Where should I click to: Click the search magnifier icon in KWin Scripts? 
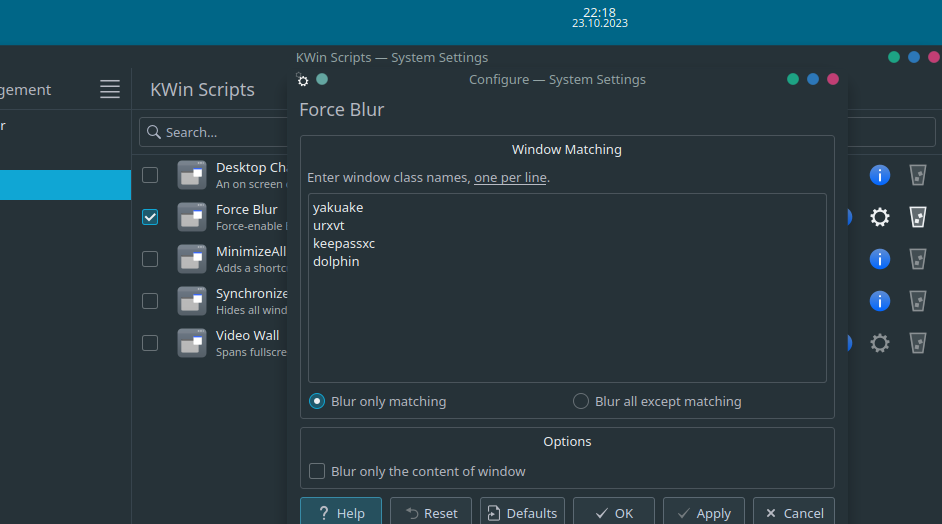coord(154,132)
